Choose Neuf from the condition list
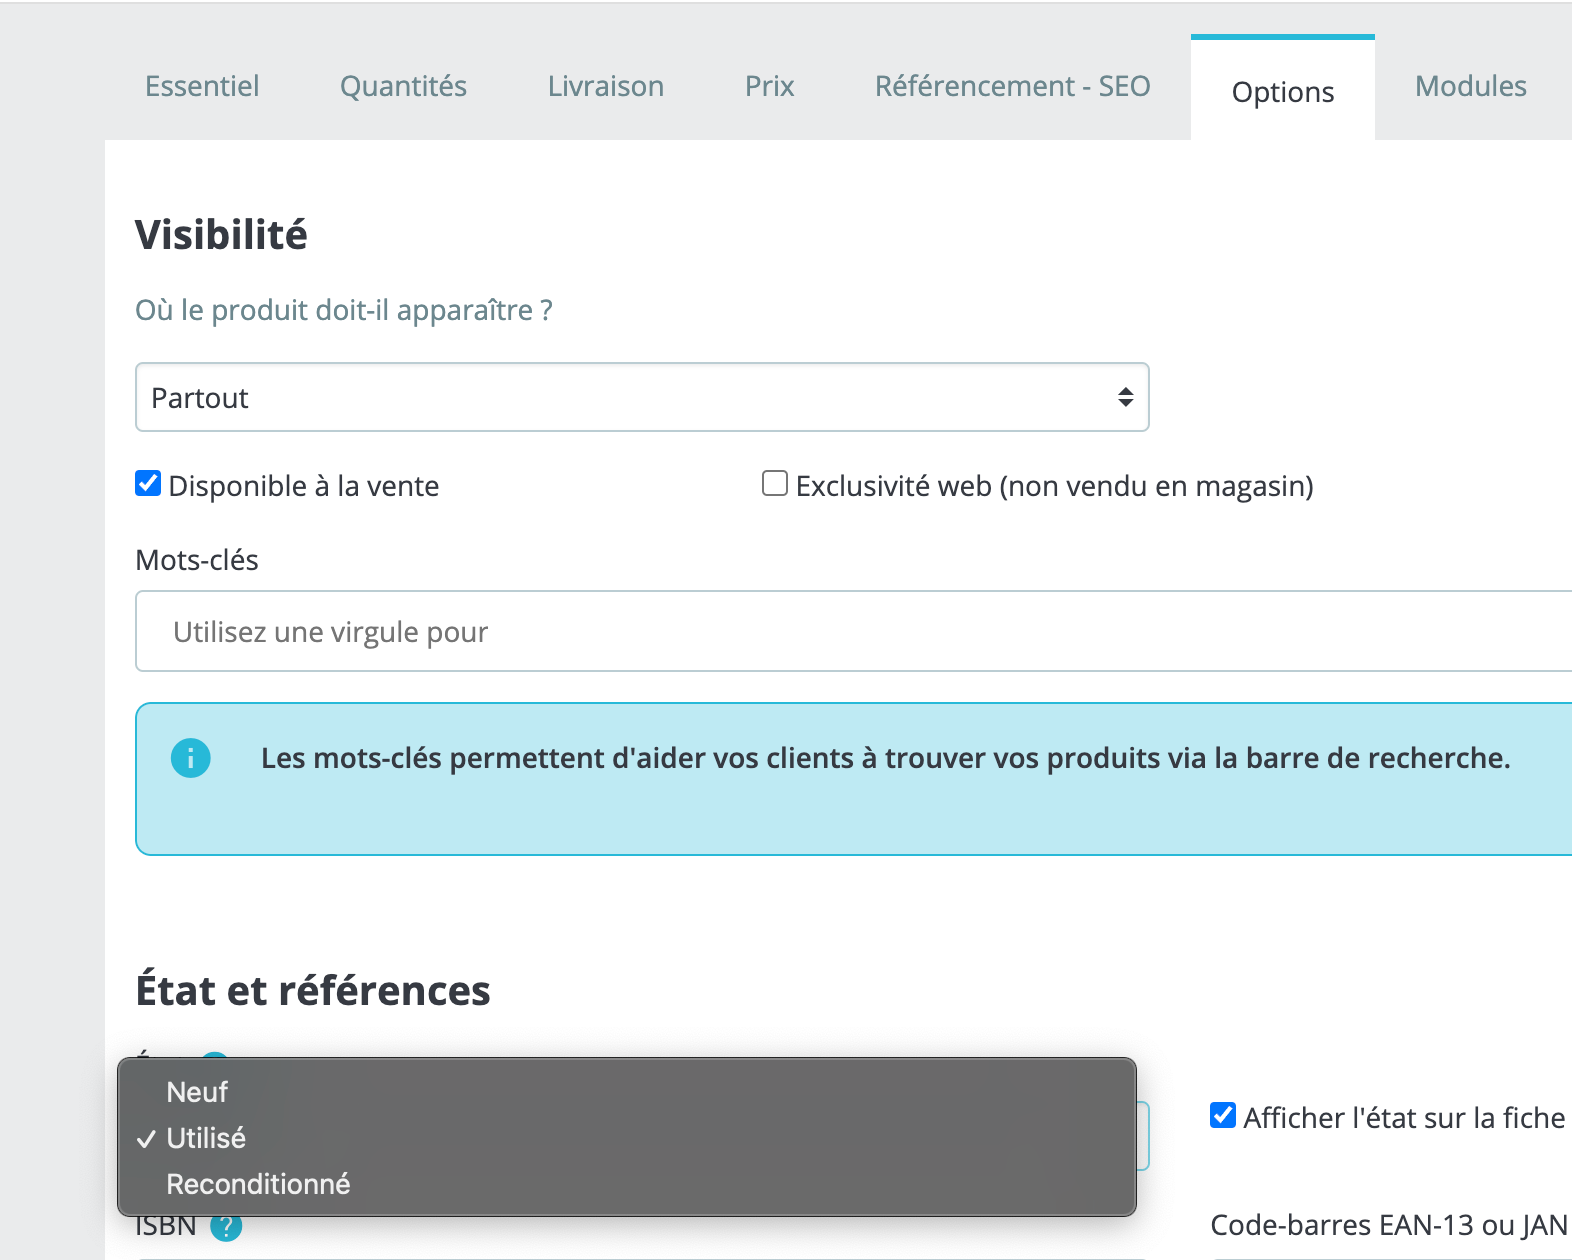Screen dimensions: 1572x1260 click(627, 1092)
